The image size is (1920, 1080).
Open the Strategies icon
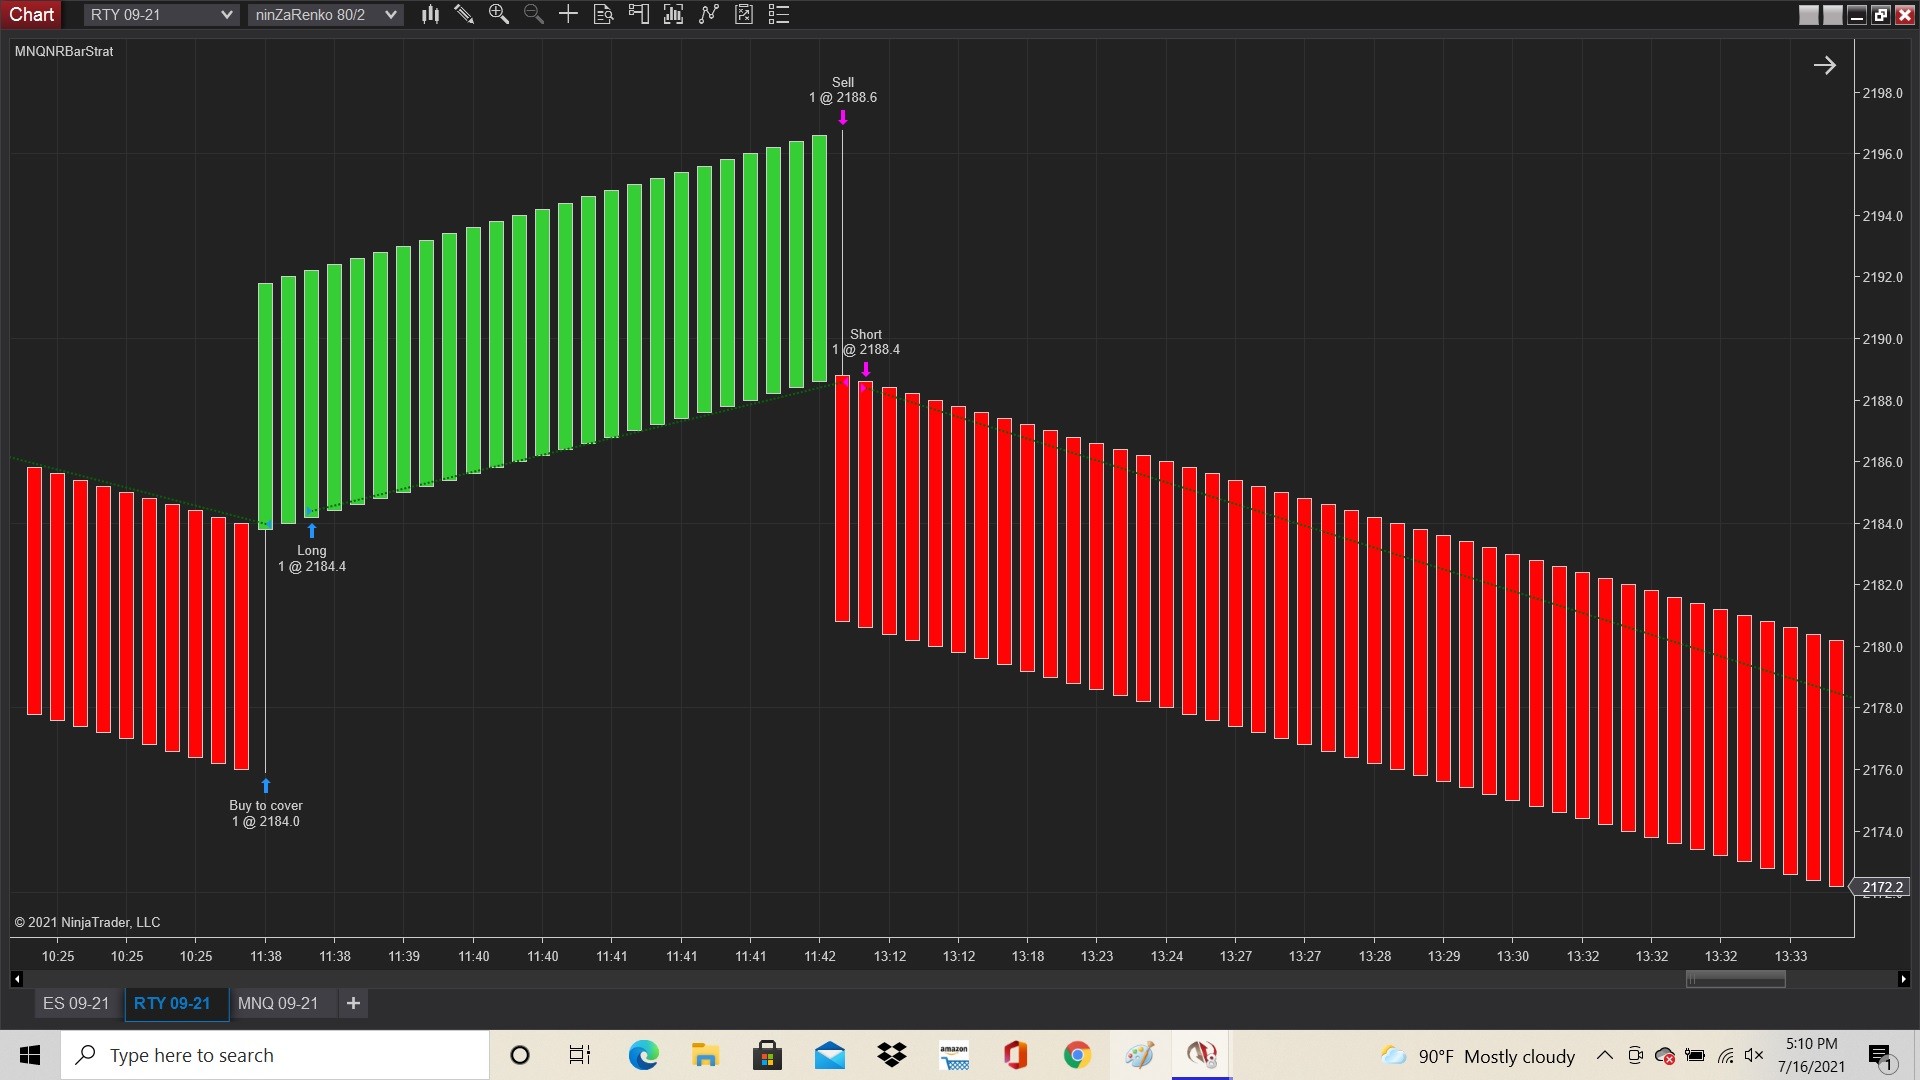point(744,14)
